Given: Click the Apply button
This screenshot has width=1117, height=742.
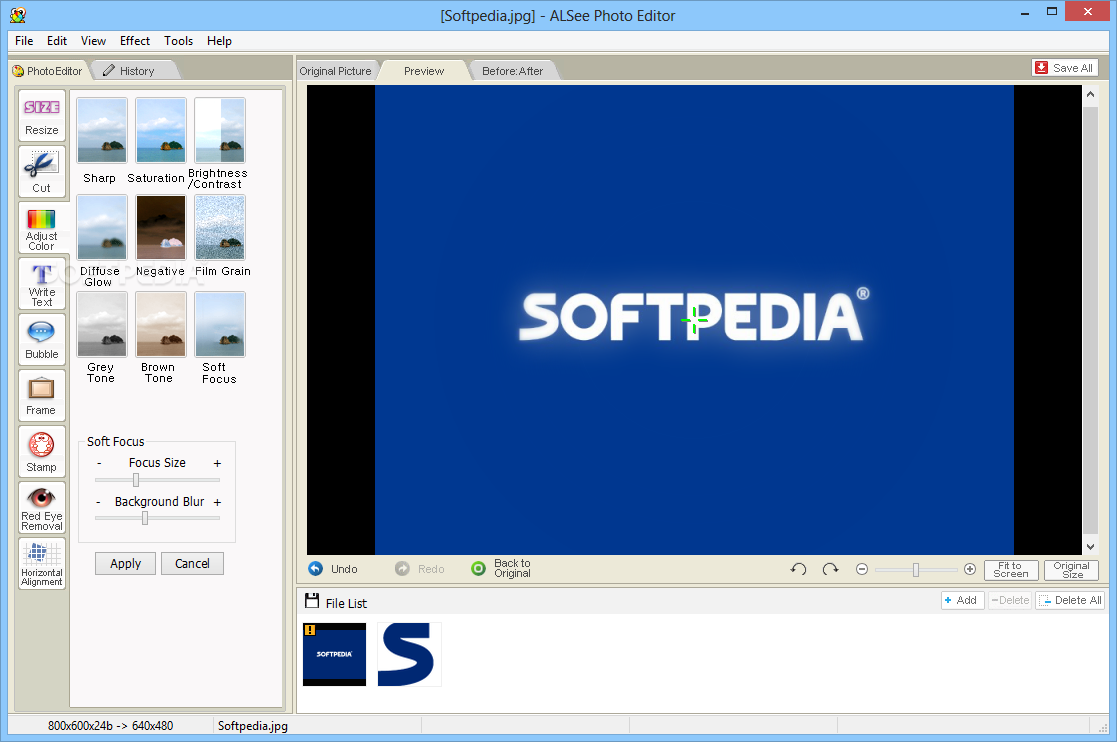Looking at the screenshot, I should [x=125, y=563].
